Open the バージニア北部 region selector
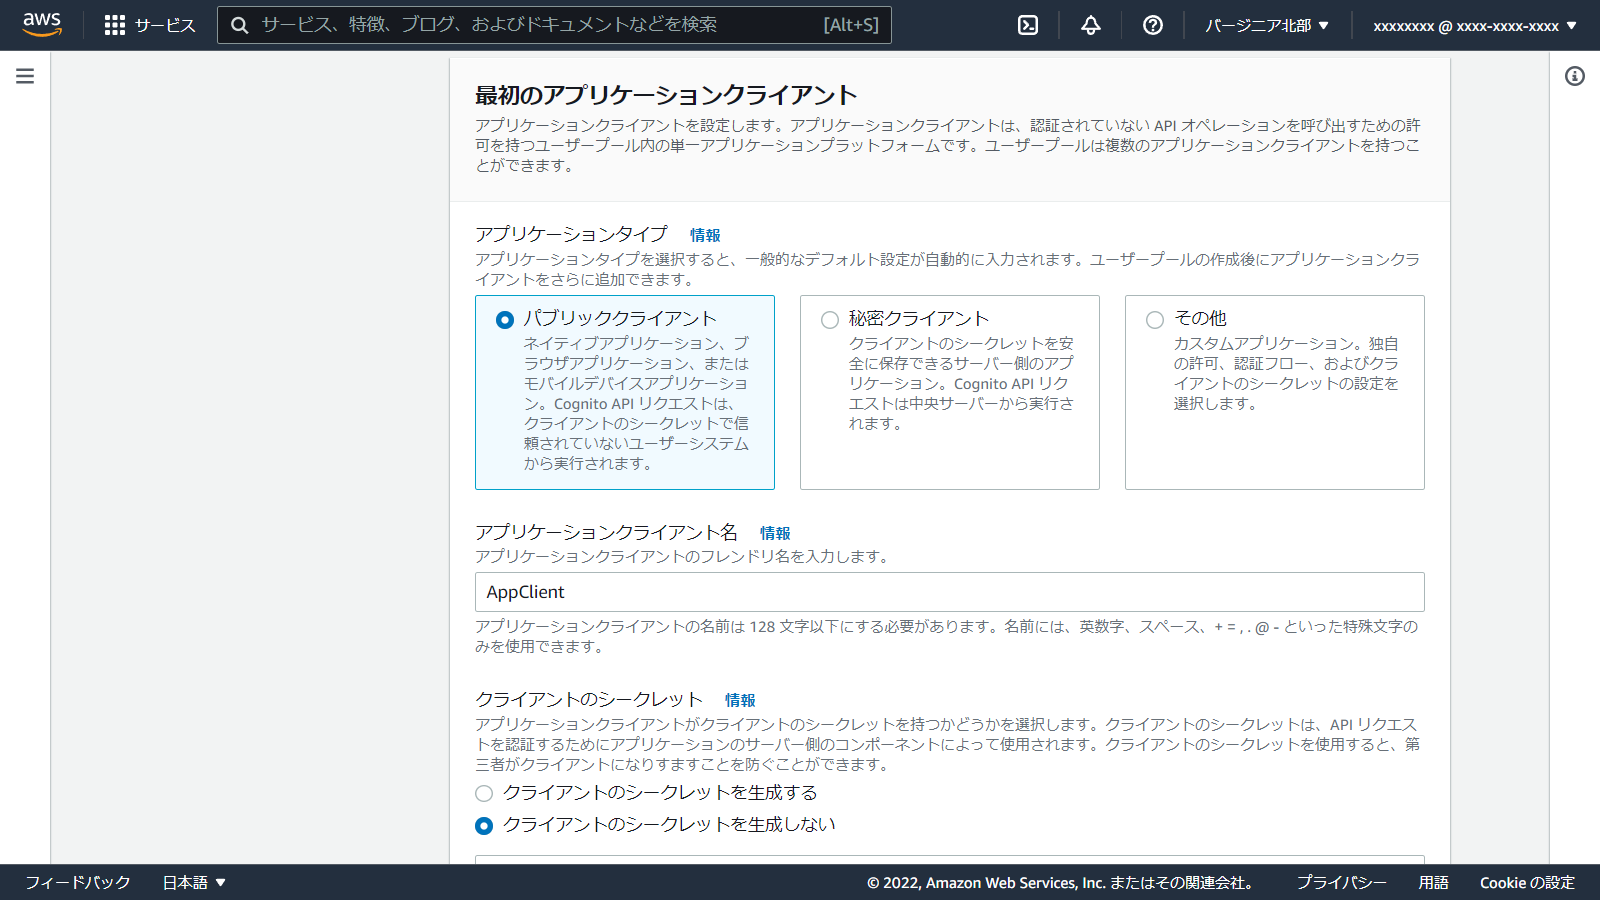 point(1266,25)
